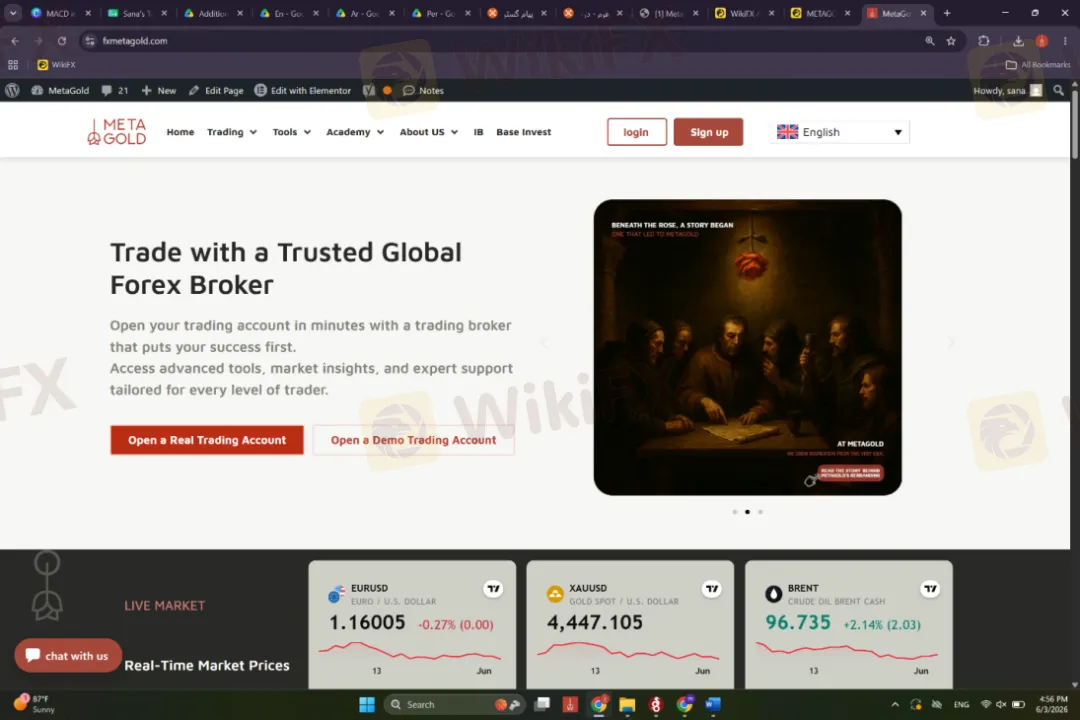
Task: Click the Yoast SEO icon in admin bar
Action: pyautogui.click(x=368, y=90)
